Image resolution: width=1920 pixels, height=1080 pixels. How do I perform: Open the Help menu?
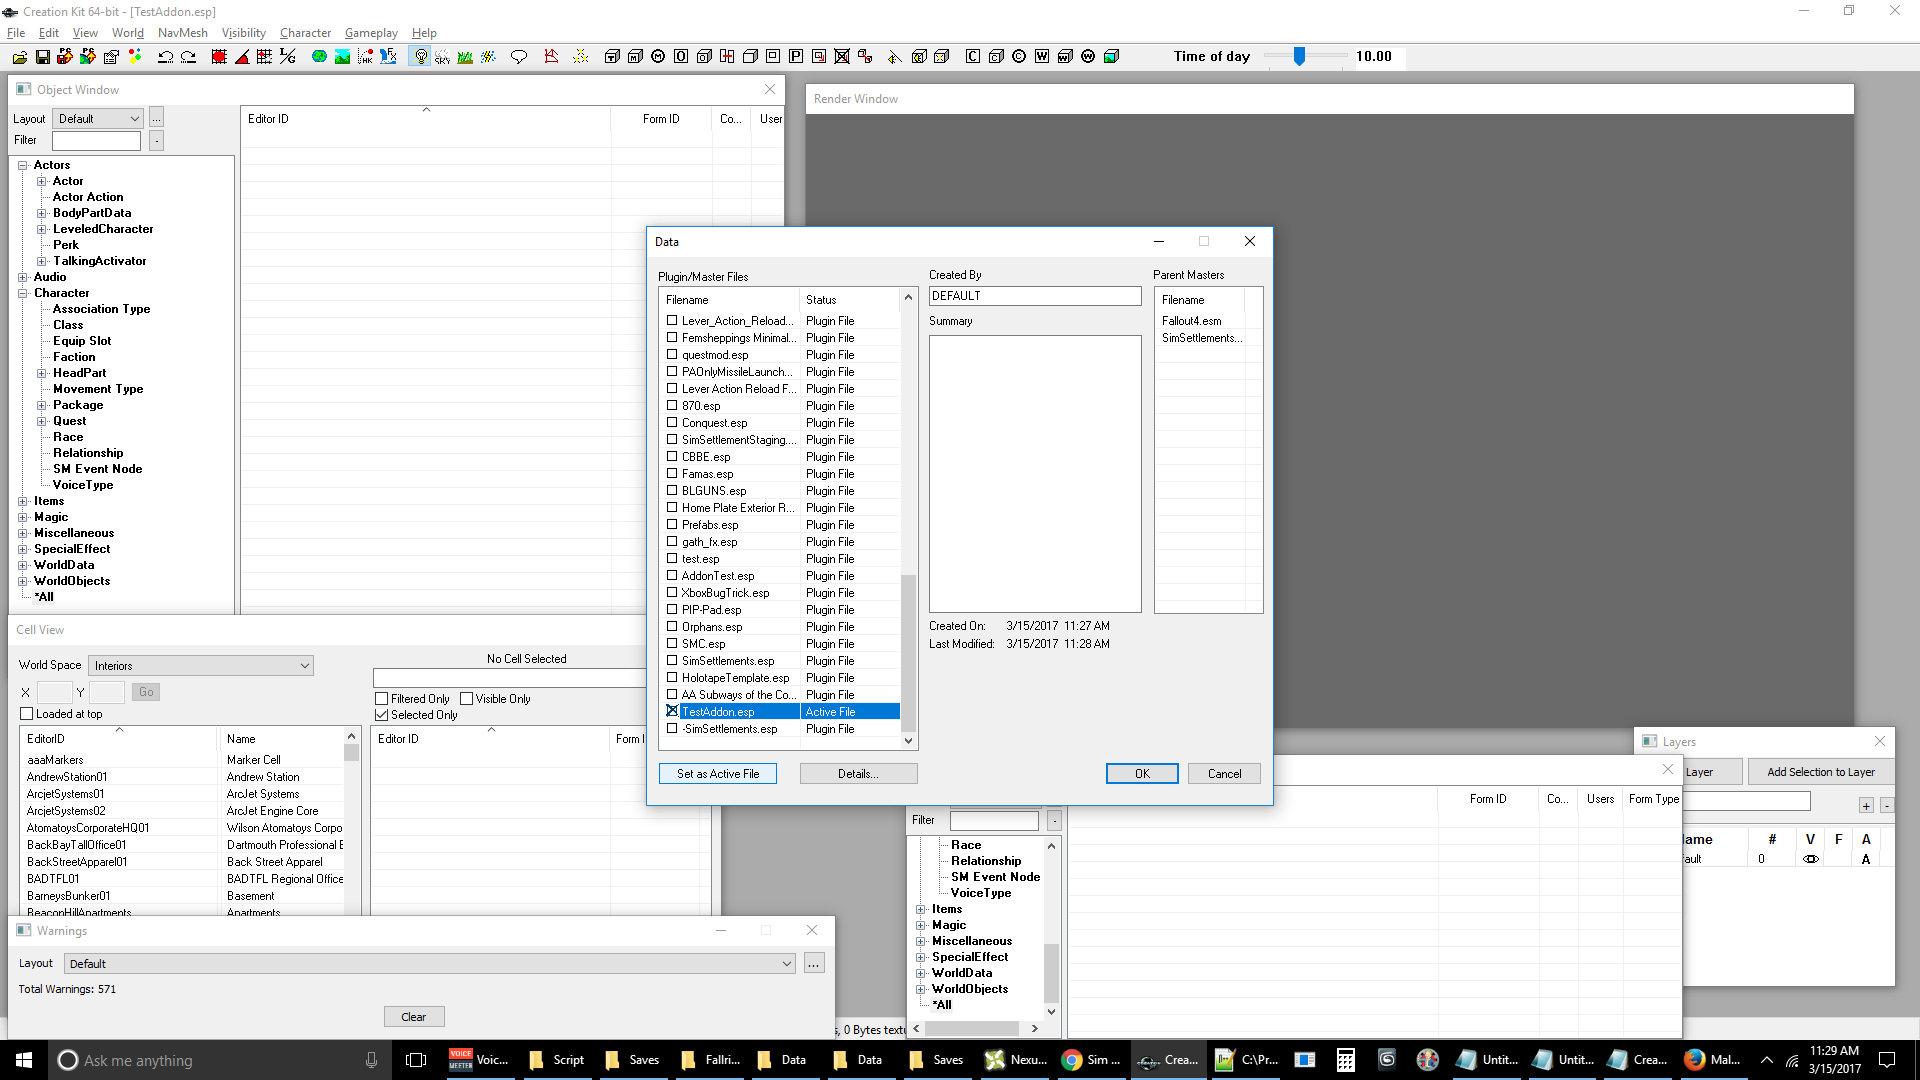tap(424, 33)
